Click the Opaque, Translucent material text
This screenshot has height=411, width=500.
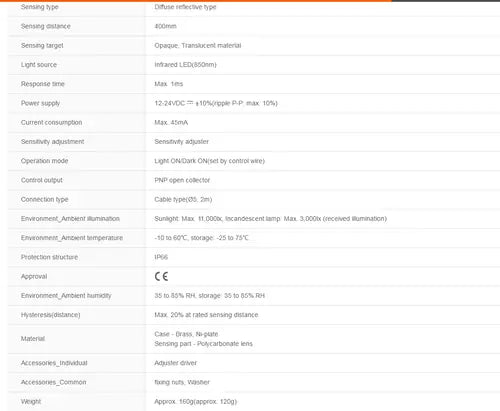(198, 45)
